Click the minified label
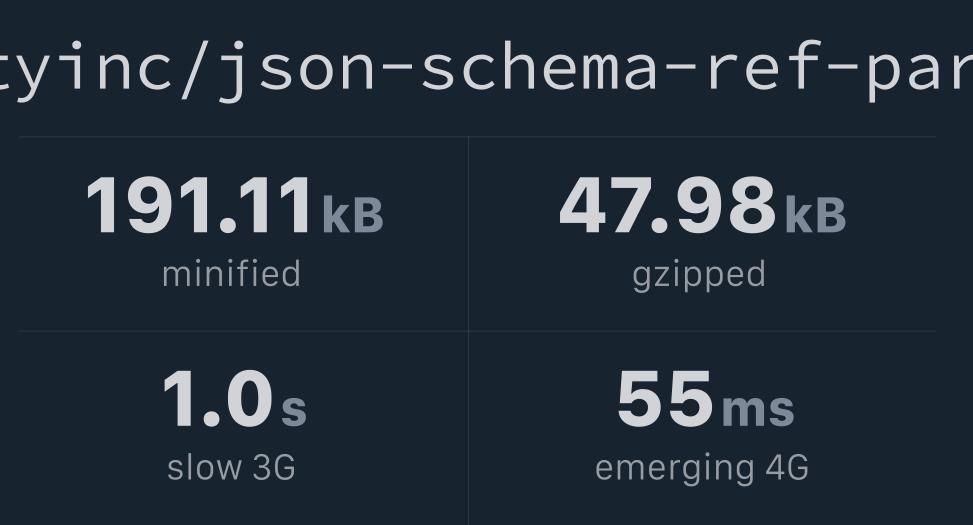Screen dimensions: 973x525 231,274
